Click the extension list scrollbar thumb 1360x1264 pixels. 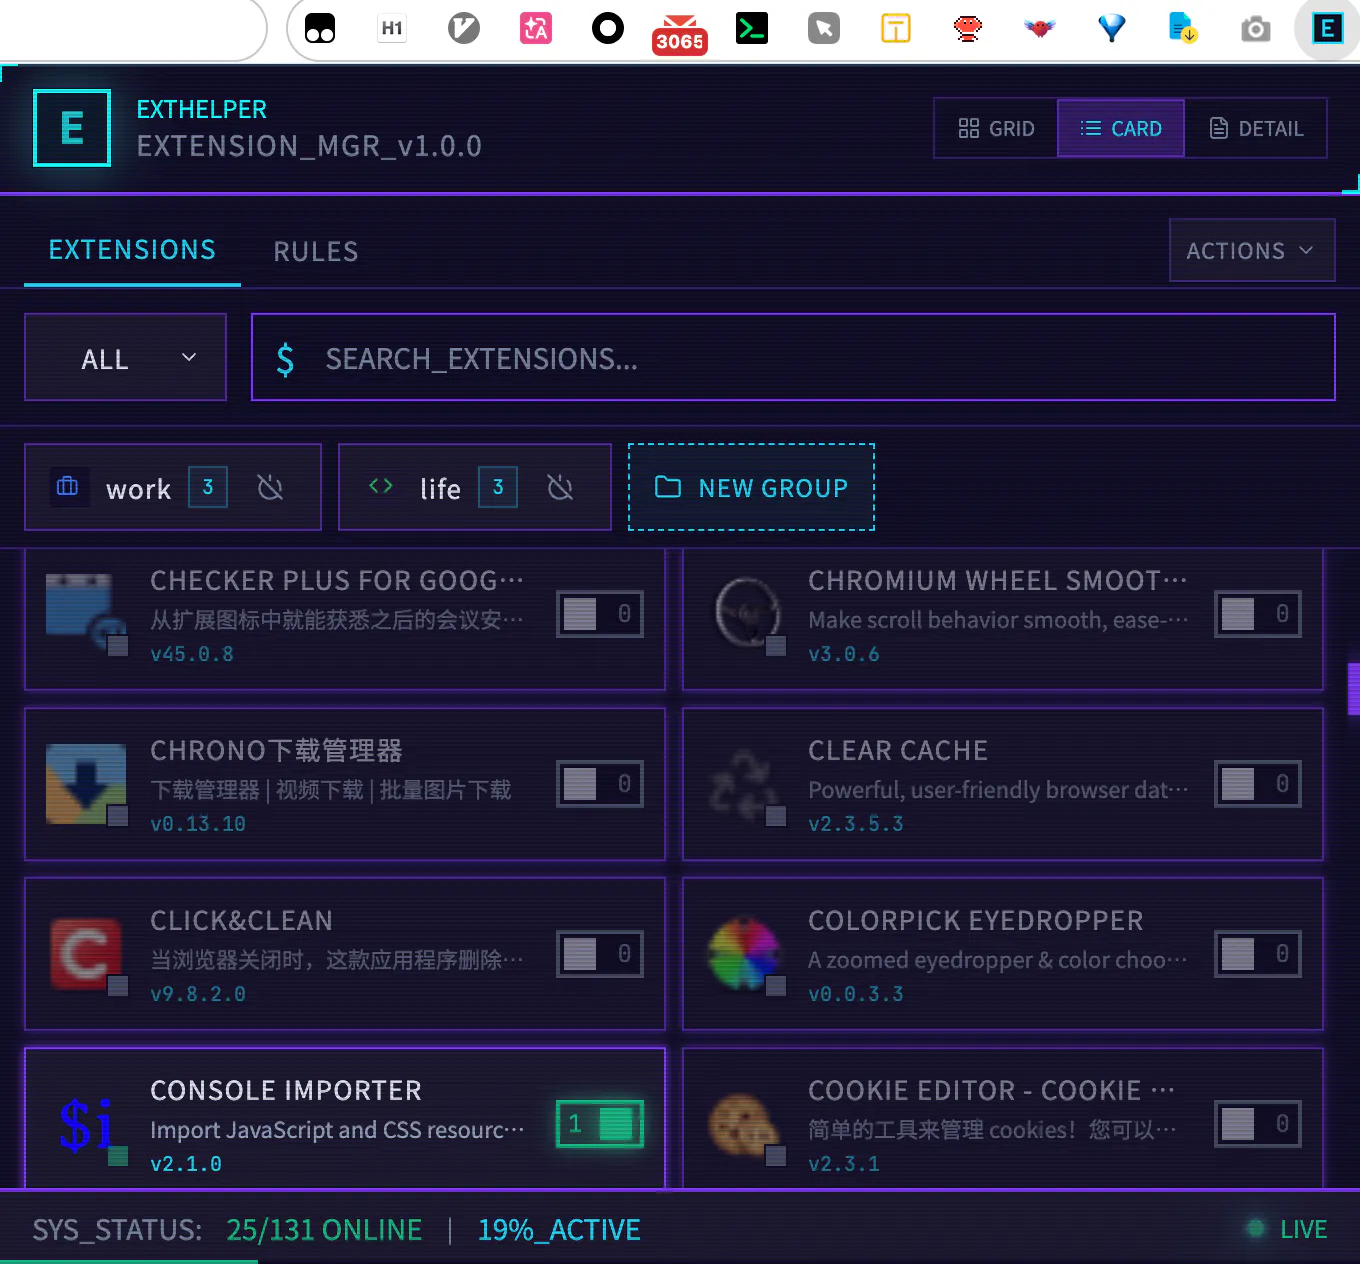[x=1353, y=689]
